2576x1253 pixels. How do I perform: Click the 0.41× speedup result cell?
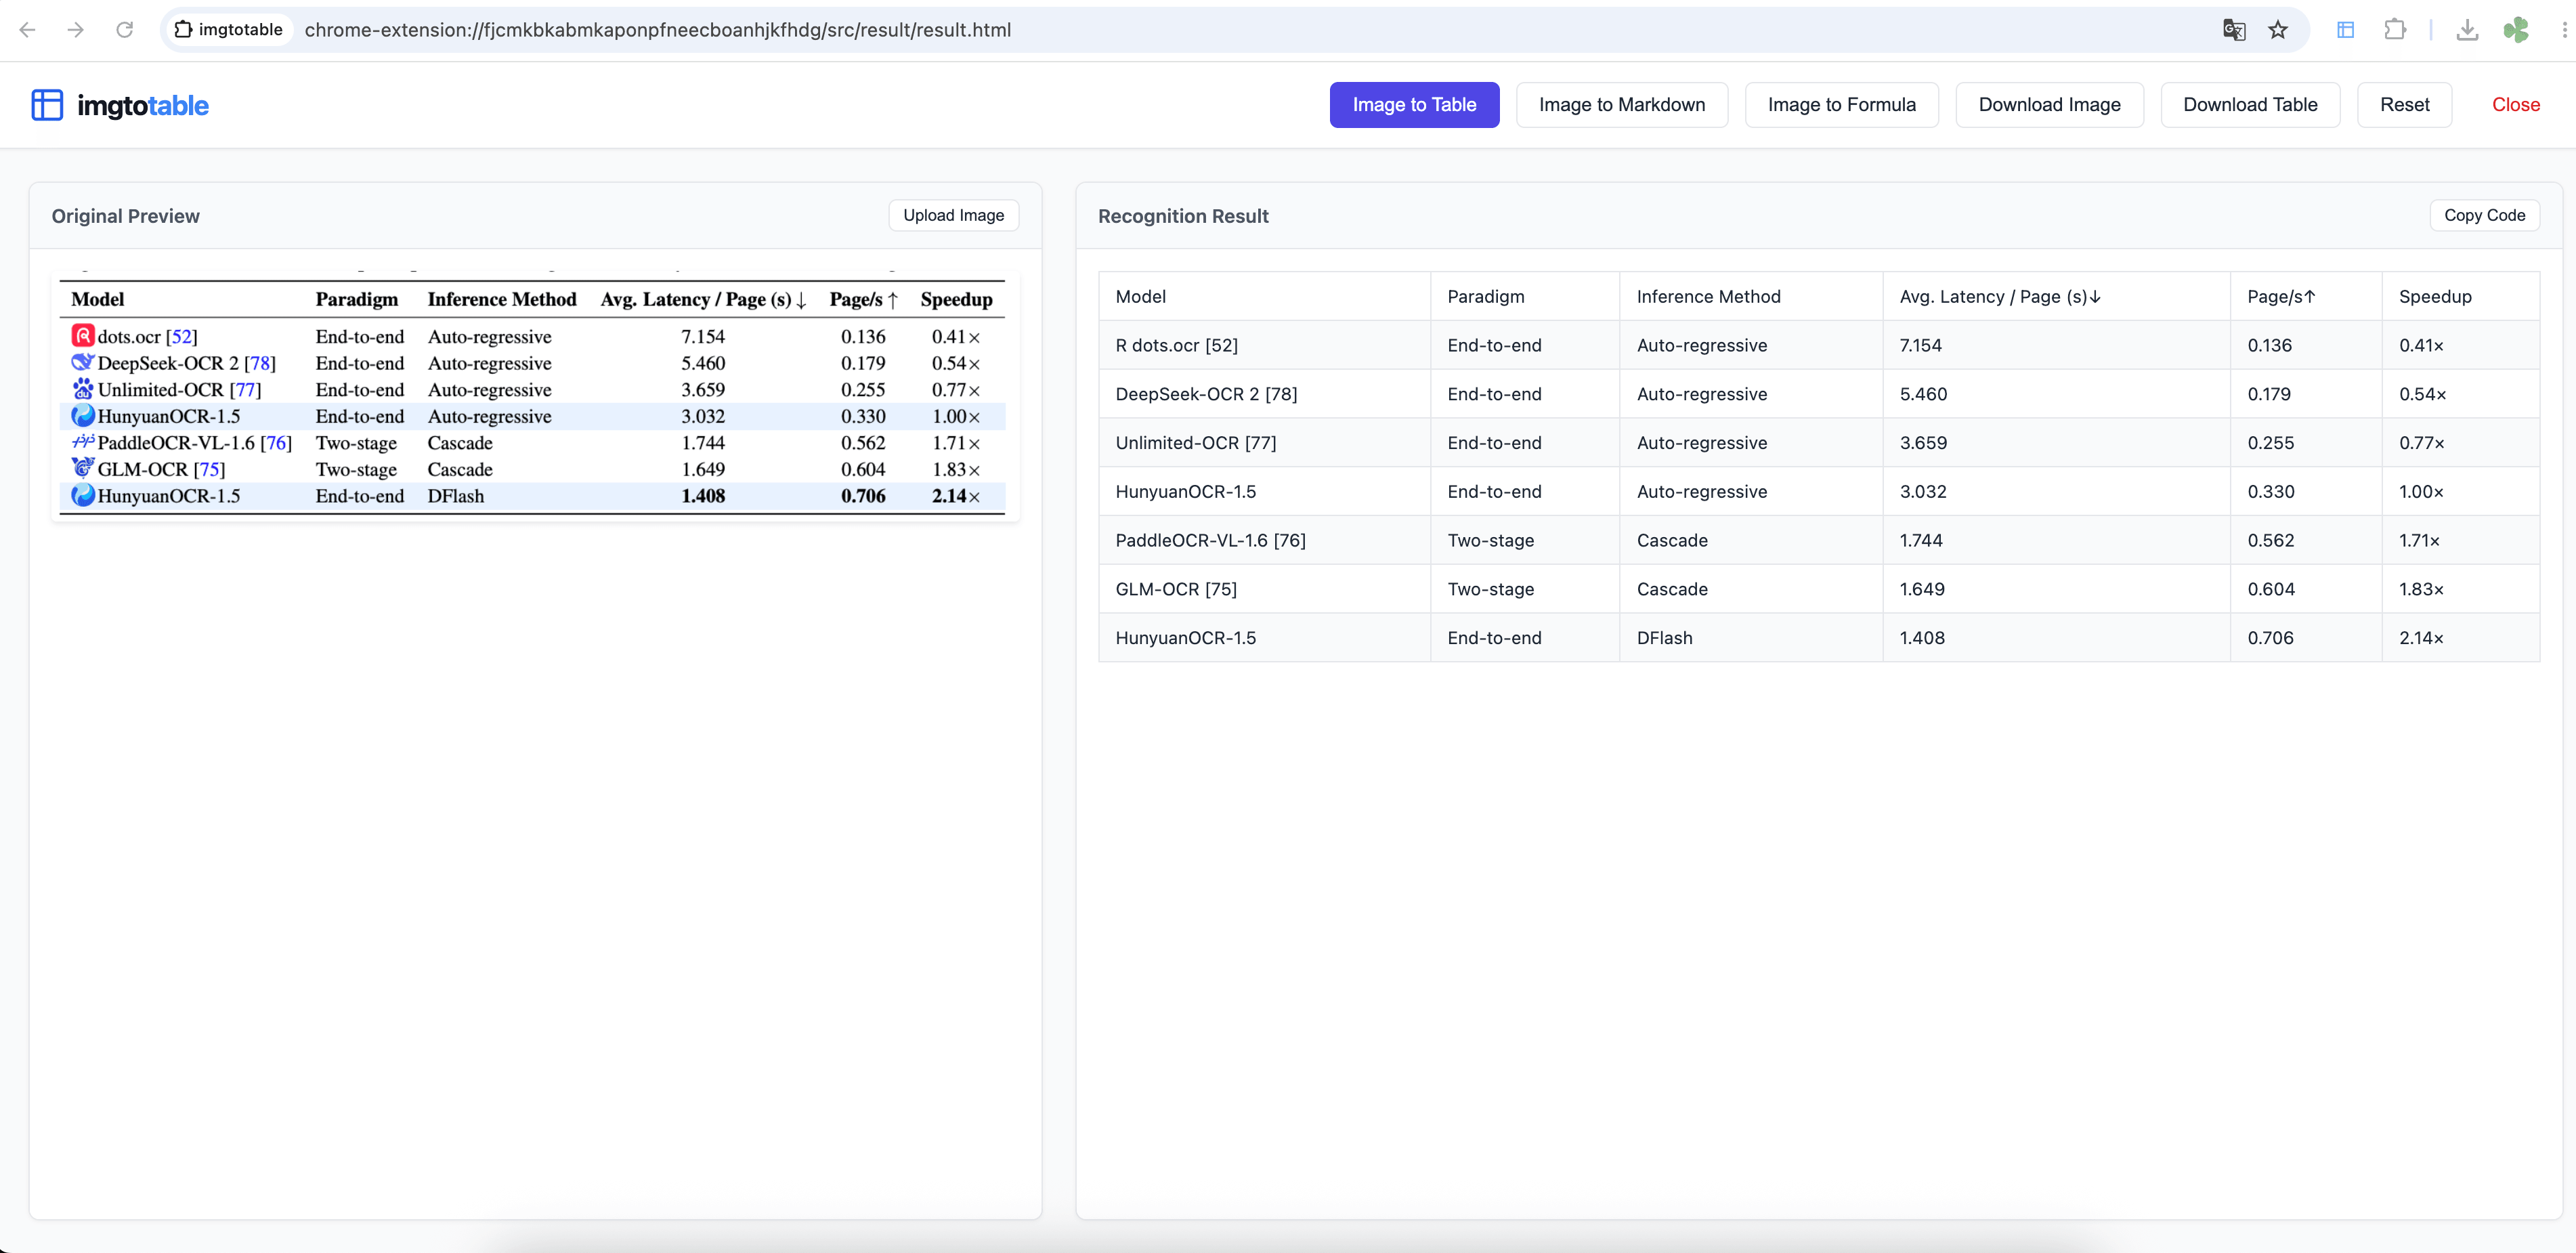click(2460, 345)
